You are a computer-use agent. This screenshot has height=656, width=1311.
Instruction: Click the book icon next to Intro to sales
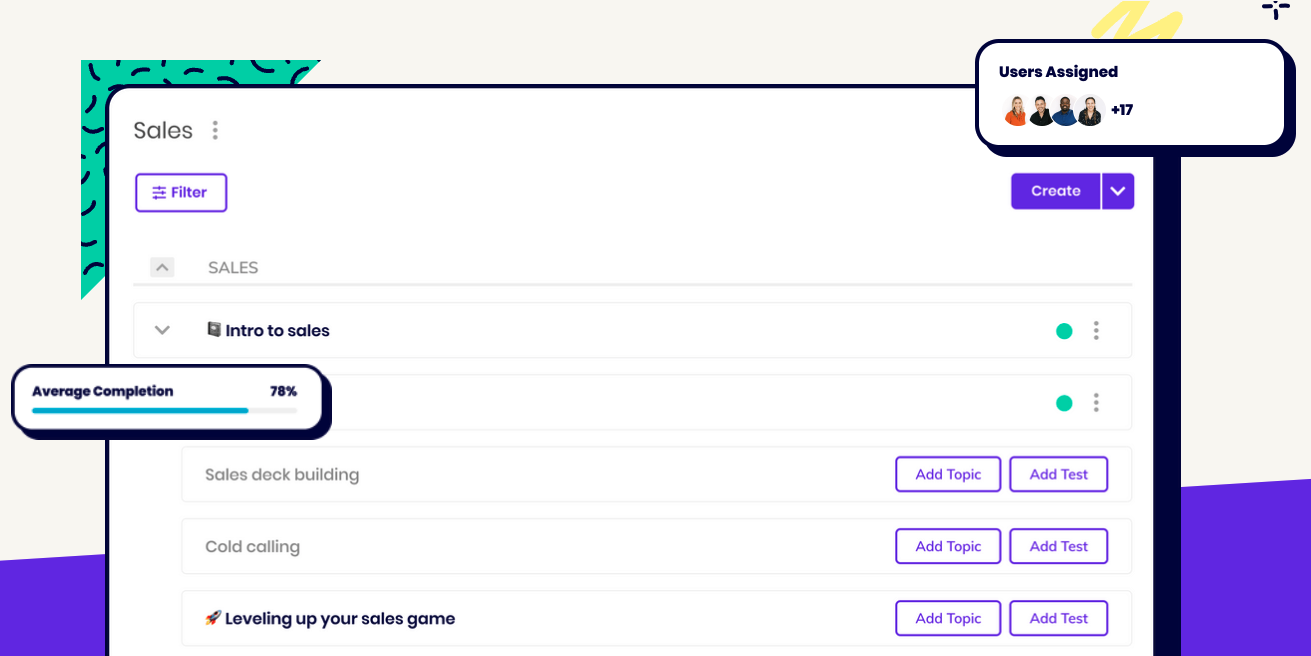pyautogui.click(x=214, y=329)
